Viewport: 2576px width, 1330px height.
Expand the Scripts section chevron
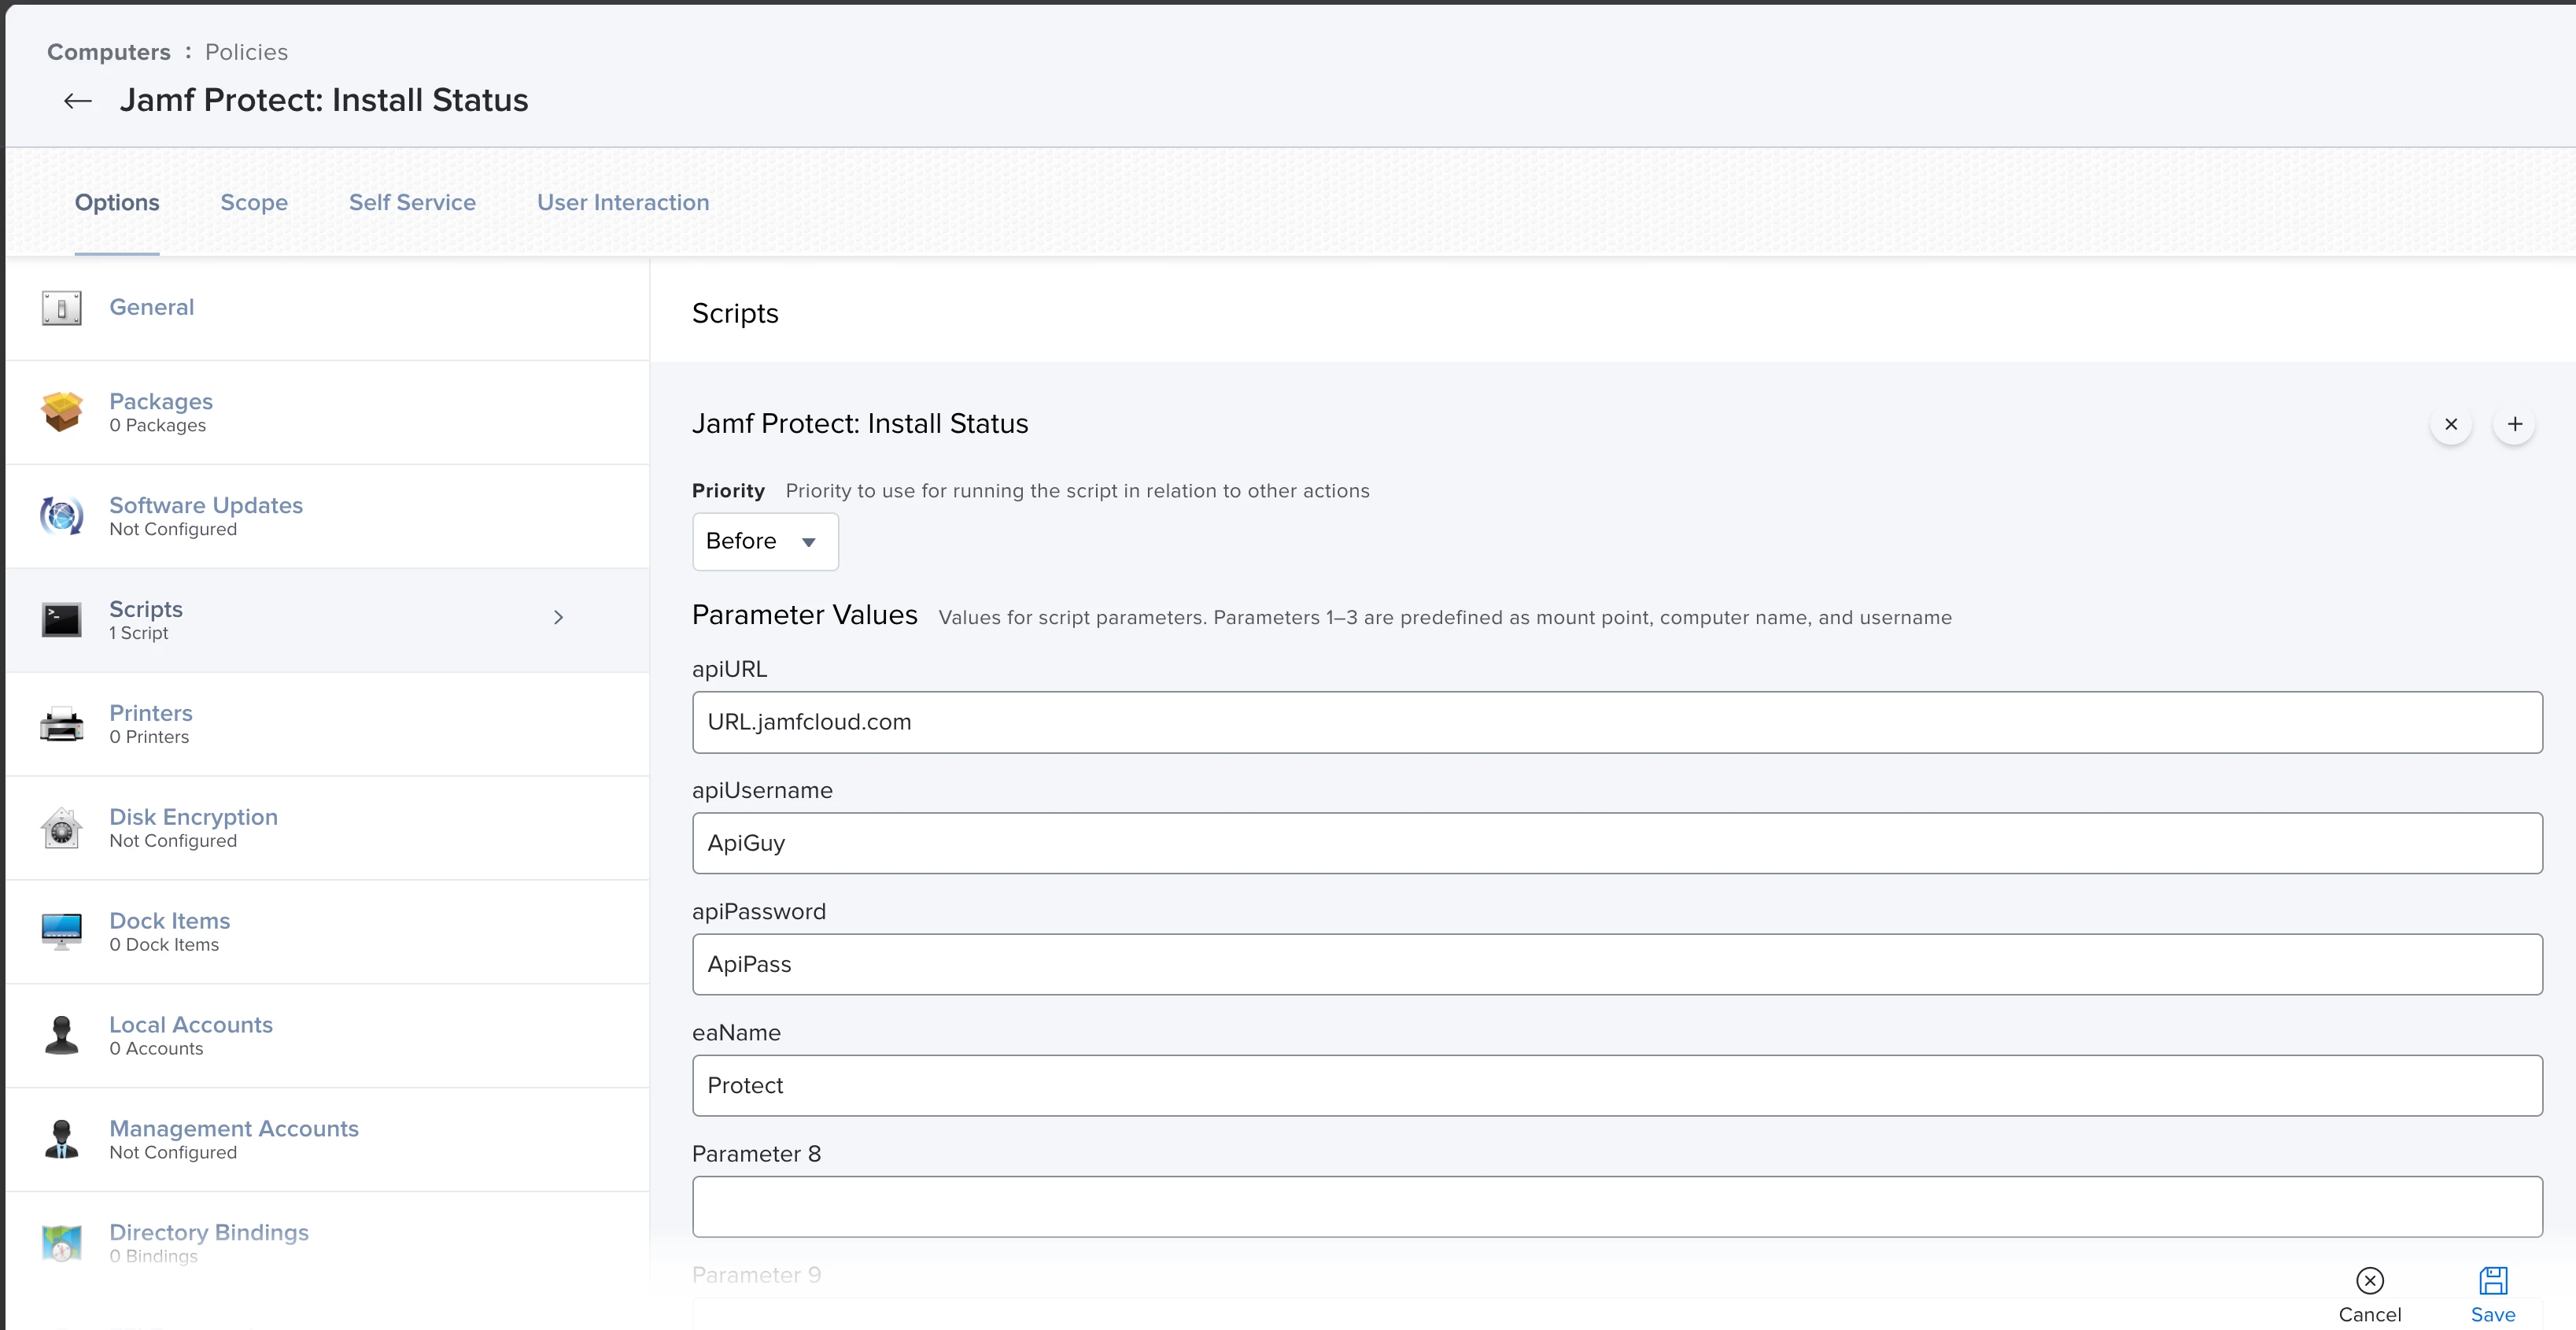(x=559, y=617)
